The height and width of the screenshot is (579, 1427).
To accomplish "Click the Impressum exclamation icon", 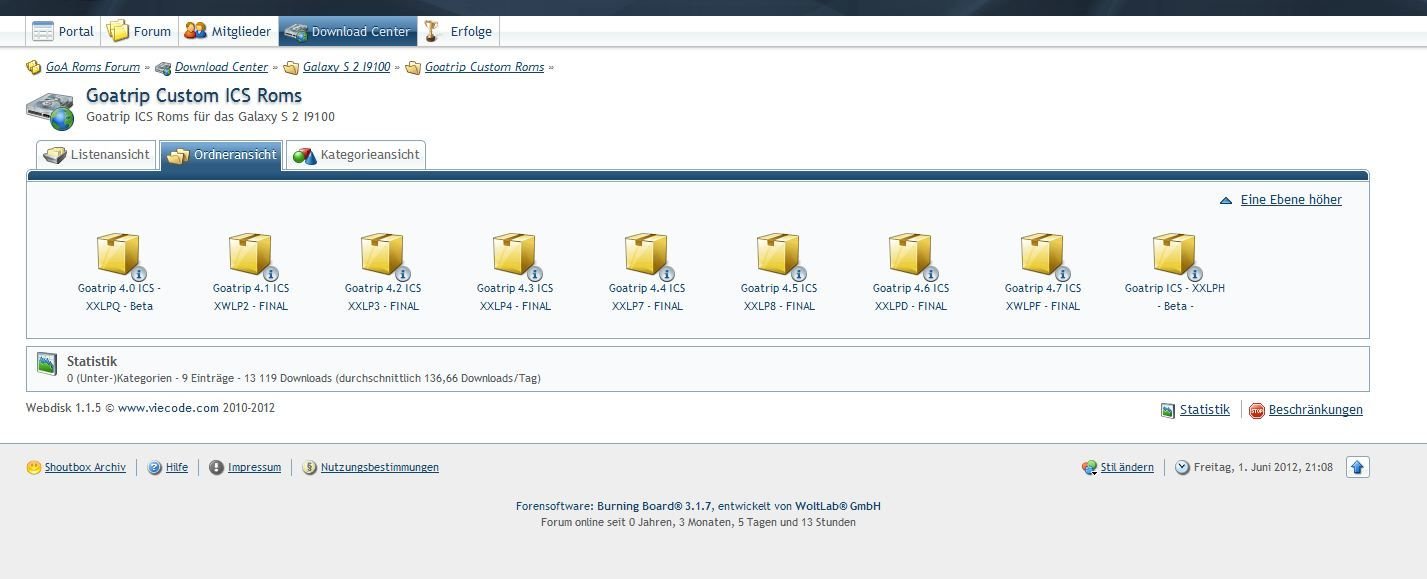I will click(x=216, y=467).
